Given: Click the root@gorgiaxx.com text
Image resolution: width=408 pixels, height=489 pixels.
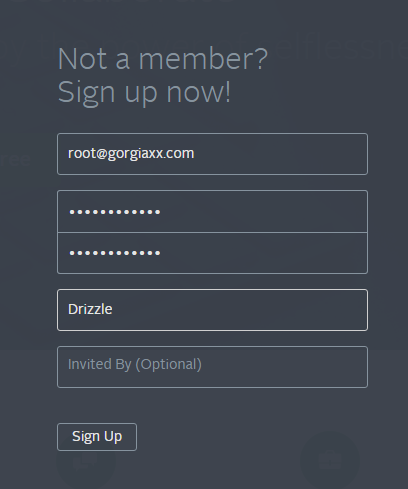Looking at the screenshot, I should point(131,153).
